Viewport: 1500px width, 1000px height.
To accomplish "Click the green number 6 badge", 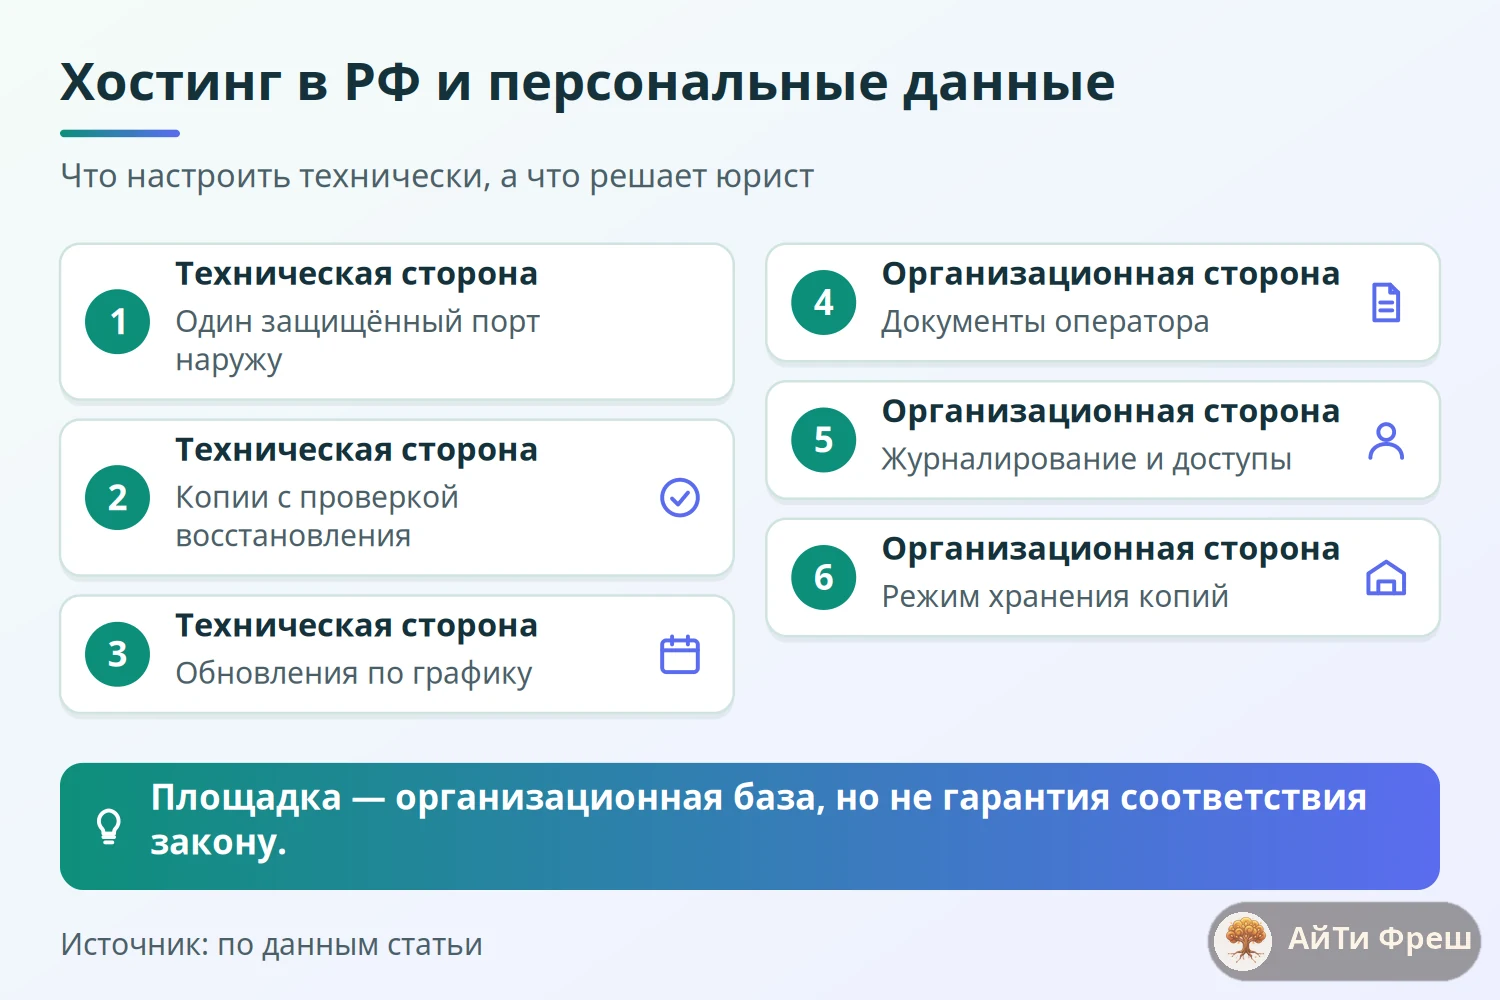I will click(824, 577).
